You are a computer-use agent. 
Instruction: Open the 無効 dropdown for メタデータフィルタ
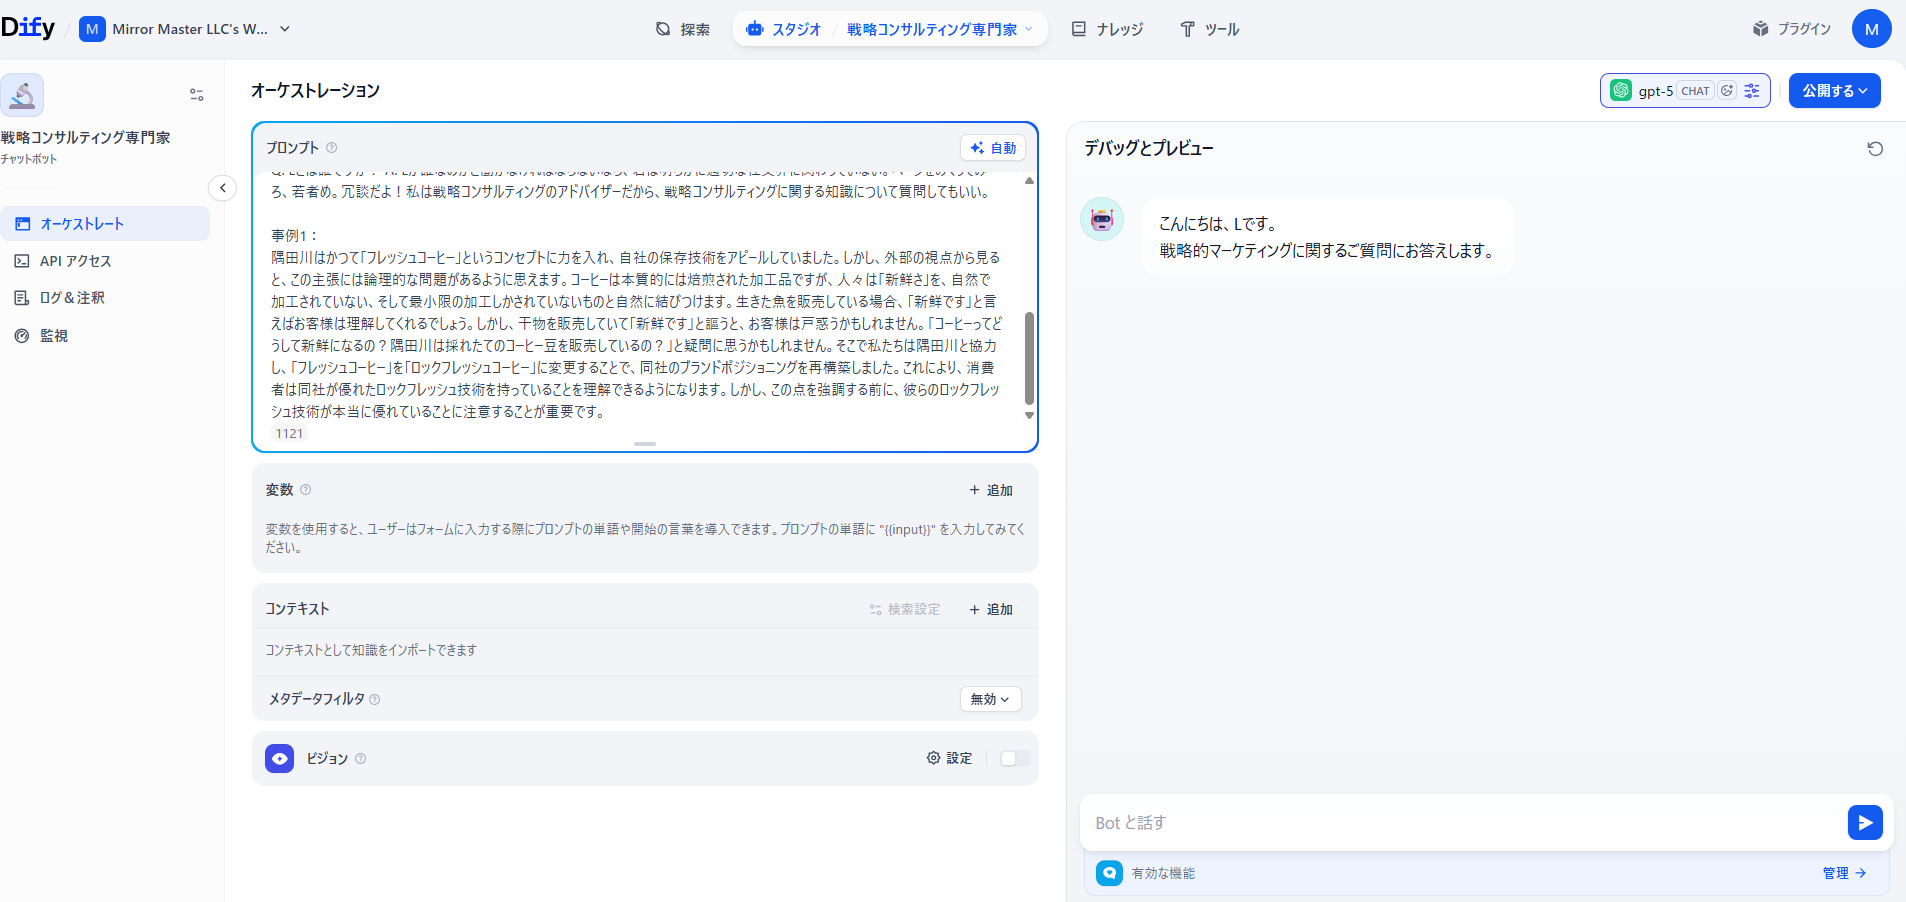point(988,699)
